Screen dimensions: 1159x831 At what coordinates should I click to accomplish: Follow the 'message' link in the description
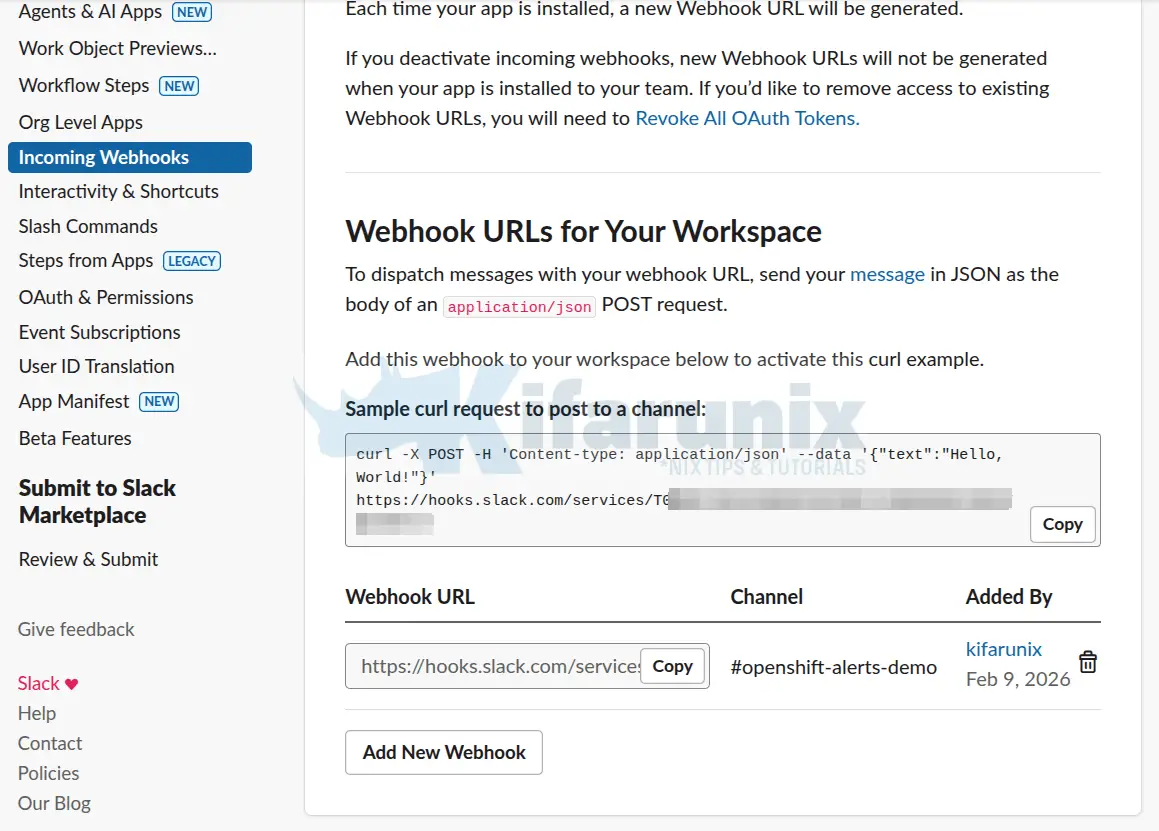[887, 274]
